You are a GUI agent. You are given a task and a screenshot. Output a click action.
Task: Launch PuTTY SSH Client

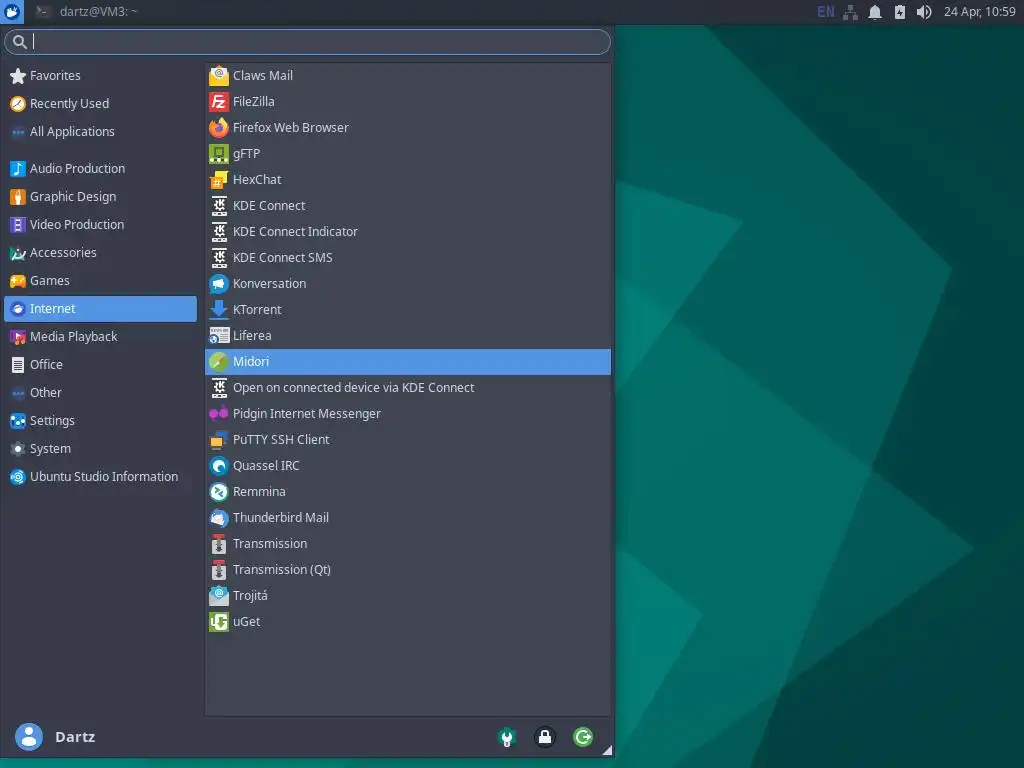(x=408, y=440)
